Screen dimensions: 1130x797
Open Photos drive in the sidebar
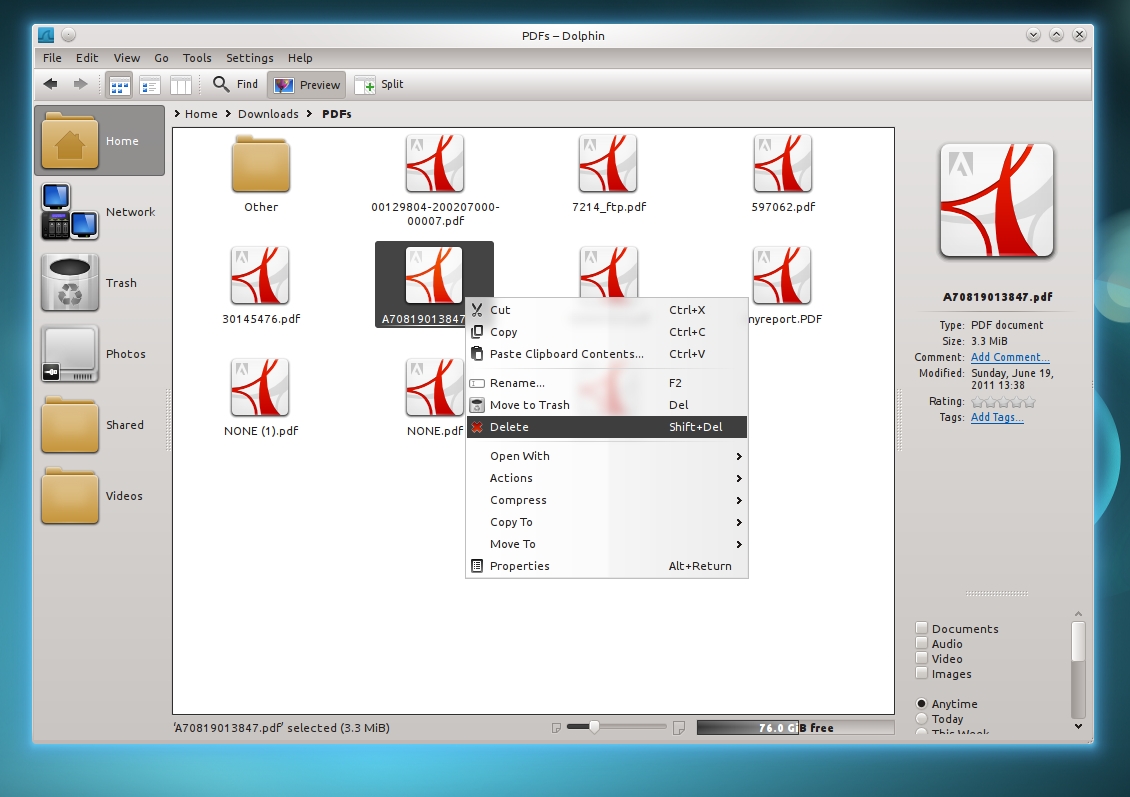99,354
